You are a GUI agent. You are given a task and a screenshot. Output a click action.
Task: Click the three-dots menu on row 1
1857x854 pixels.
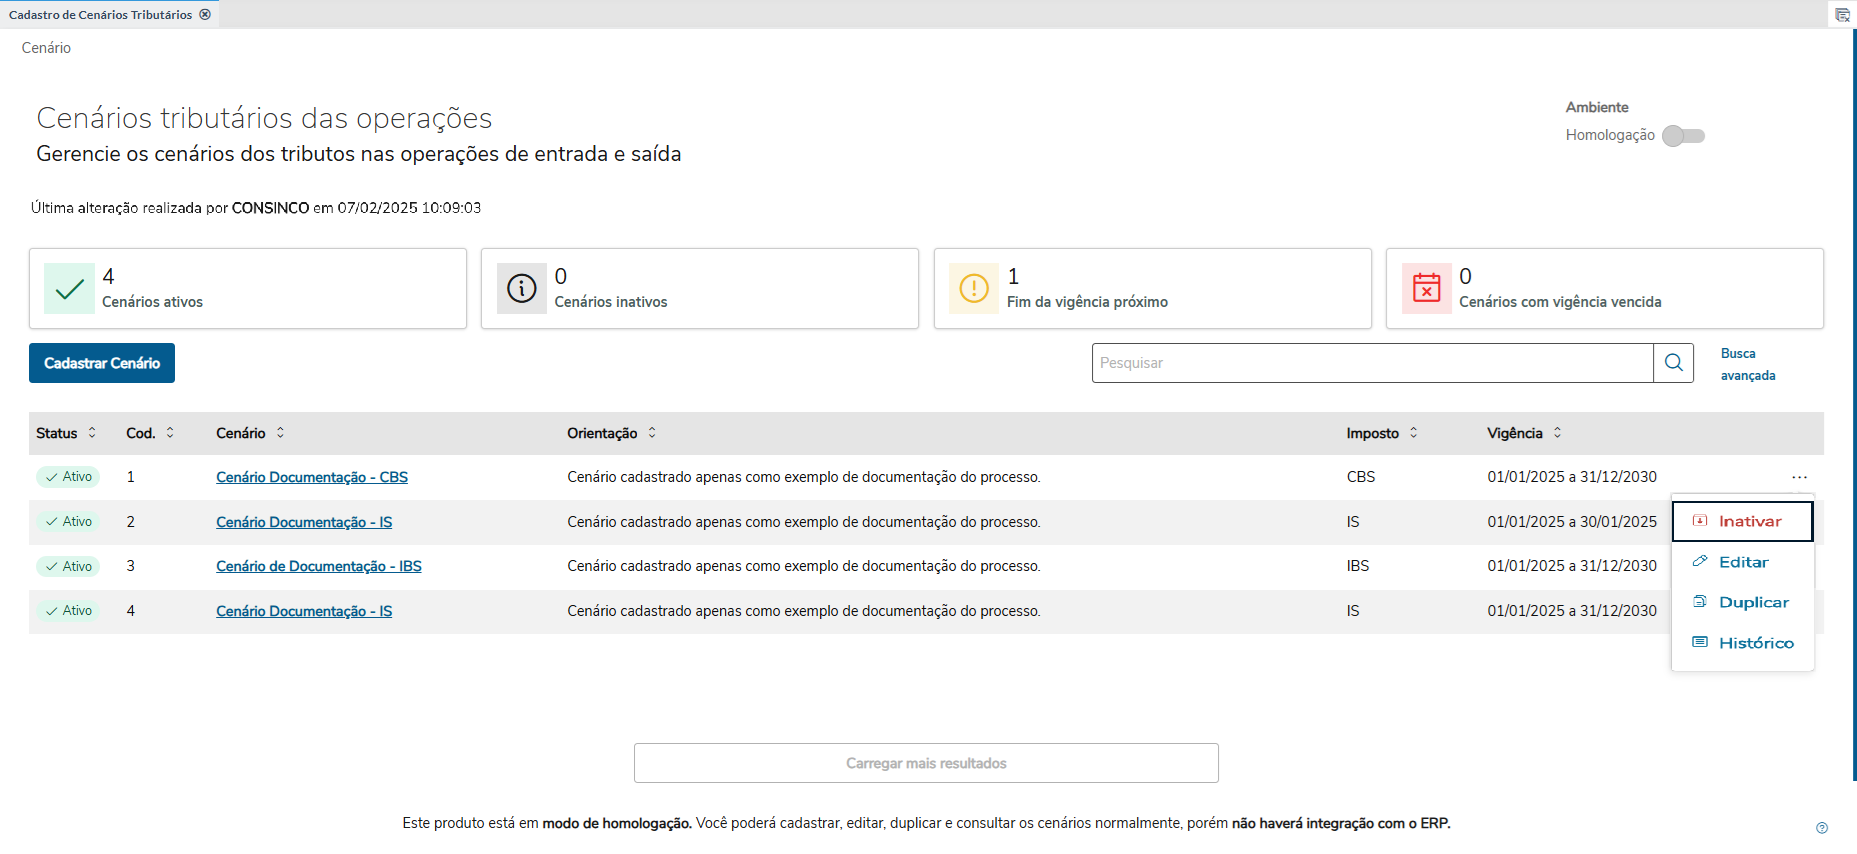[x=1799, y=478]
